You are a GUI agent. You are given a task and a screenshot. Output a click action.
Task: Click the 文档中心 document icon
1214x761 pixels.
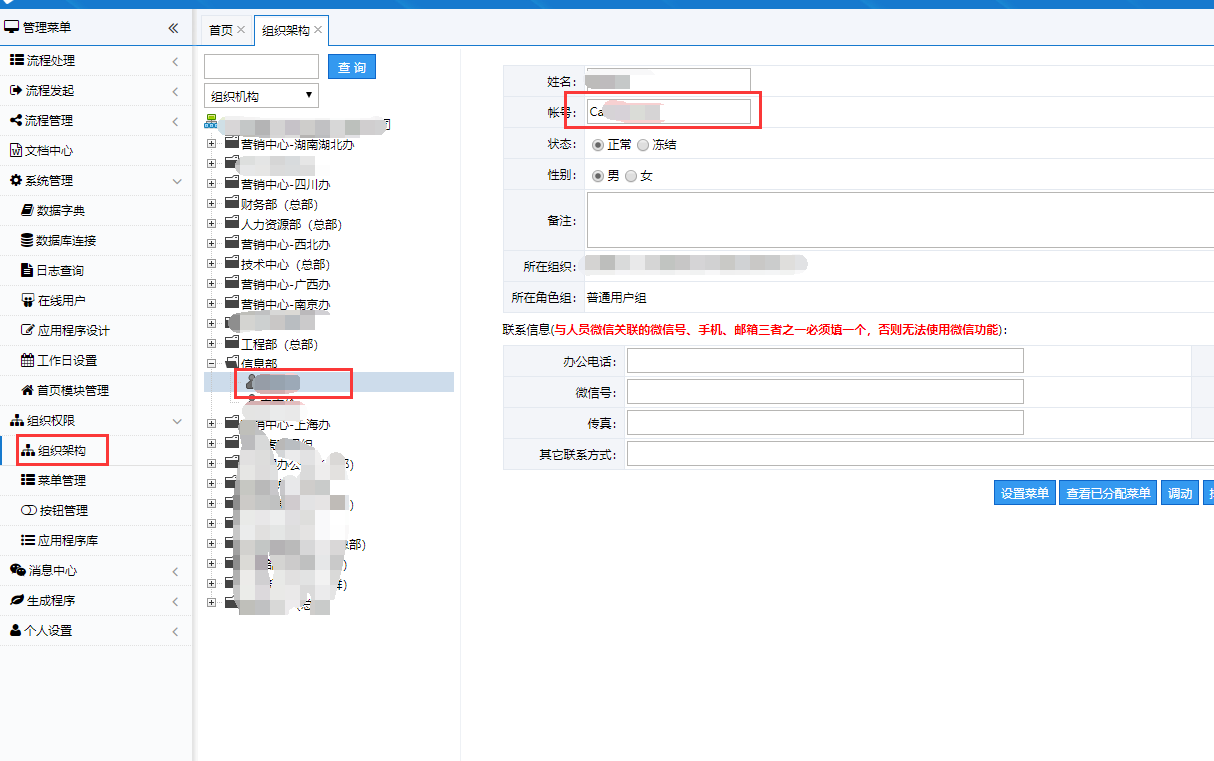pos(16,151)
